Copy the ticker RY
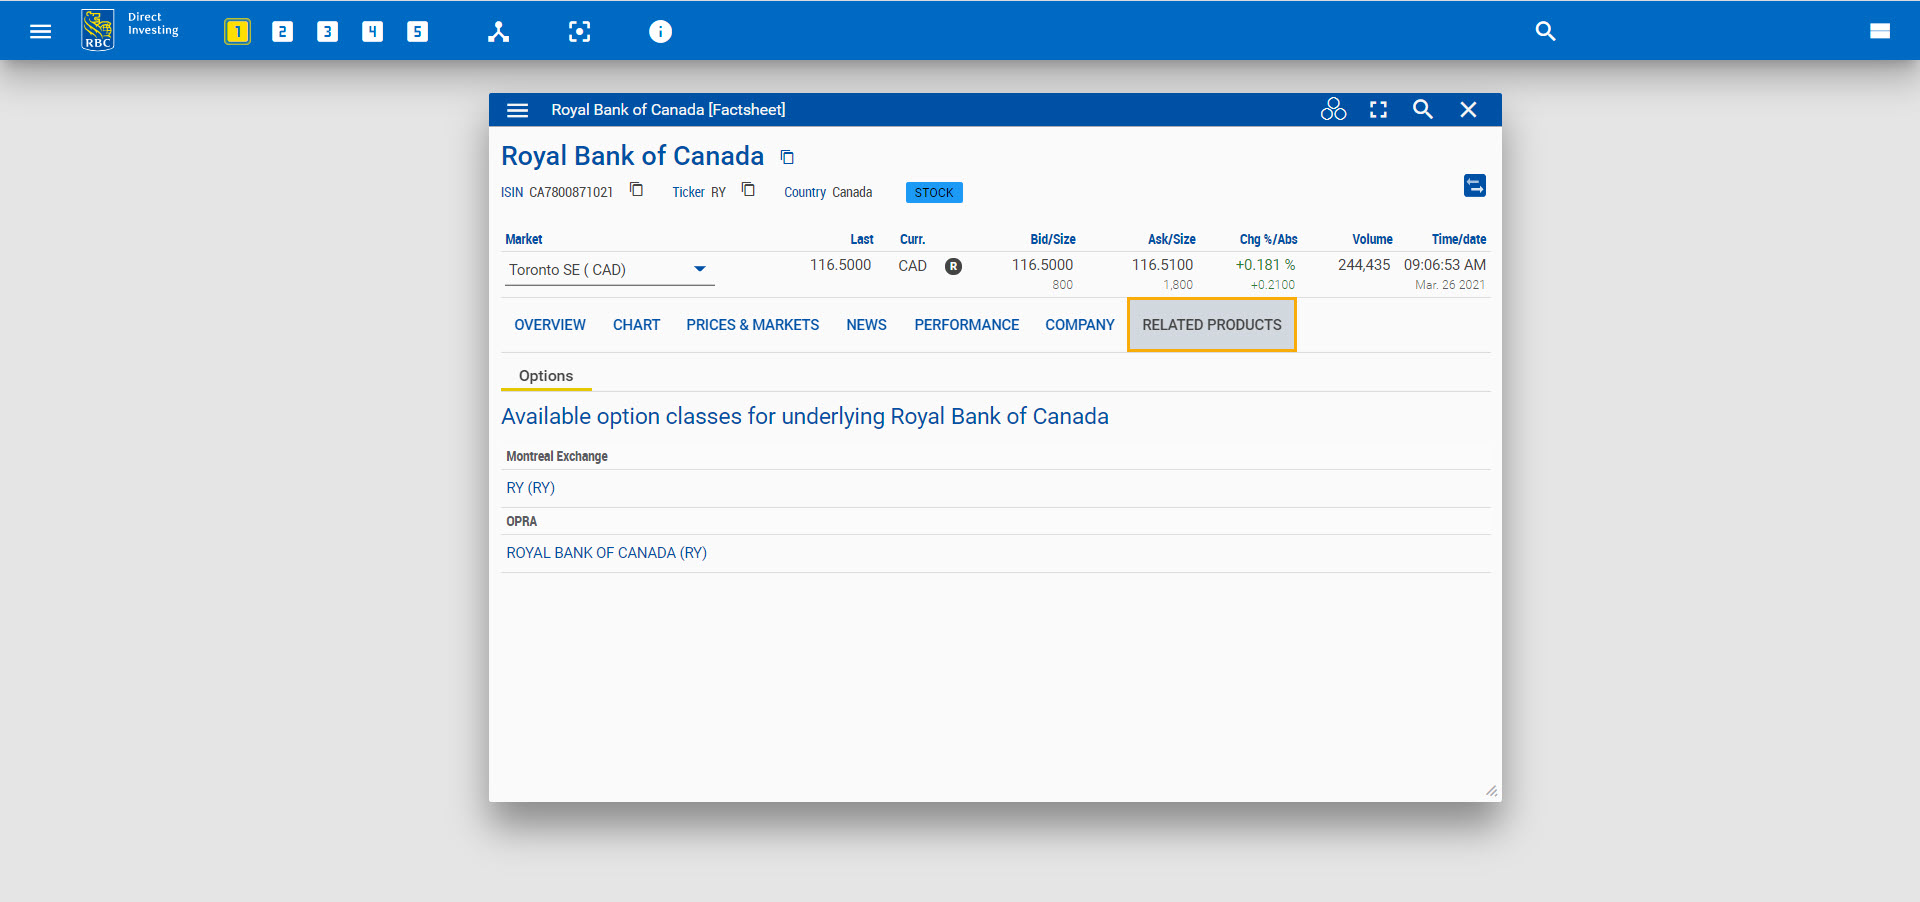The height and width of the screenshot is (902, 1920). 748,190
